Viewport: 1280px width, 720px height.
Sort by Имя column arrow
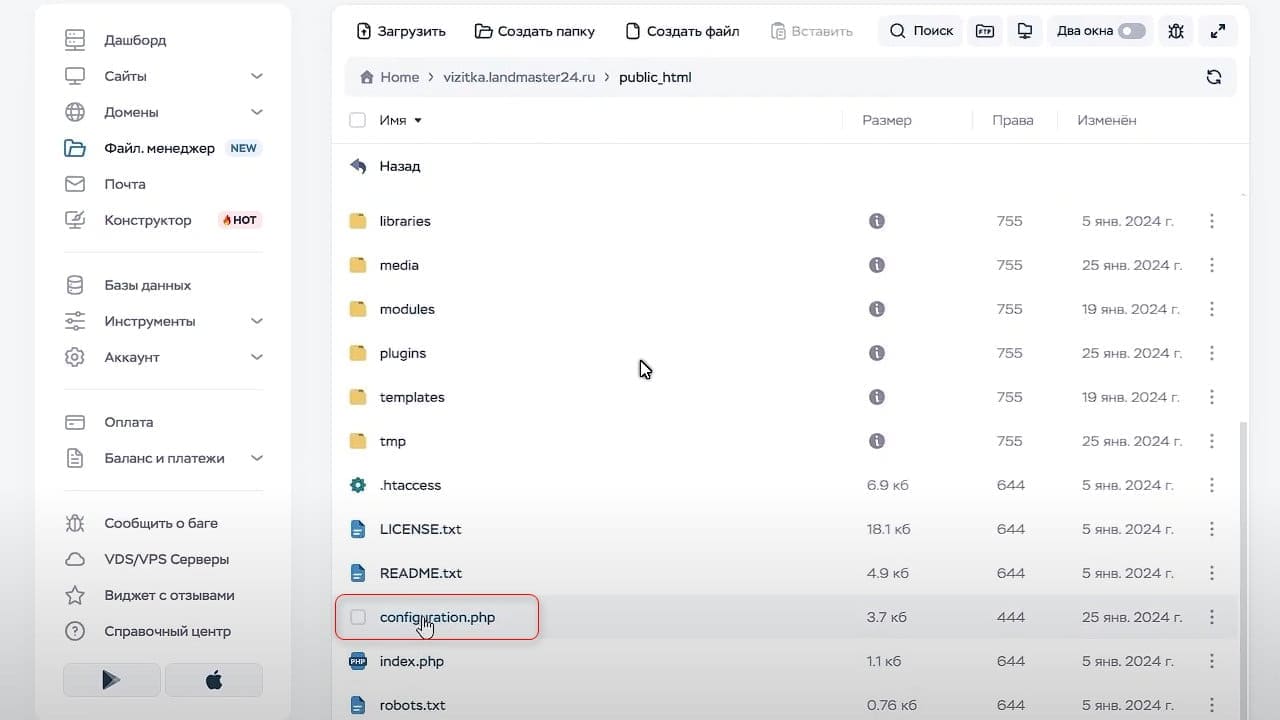(x=418, y=120)
